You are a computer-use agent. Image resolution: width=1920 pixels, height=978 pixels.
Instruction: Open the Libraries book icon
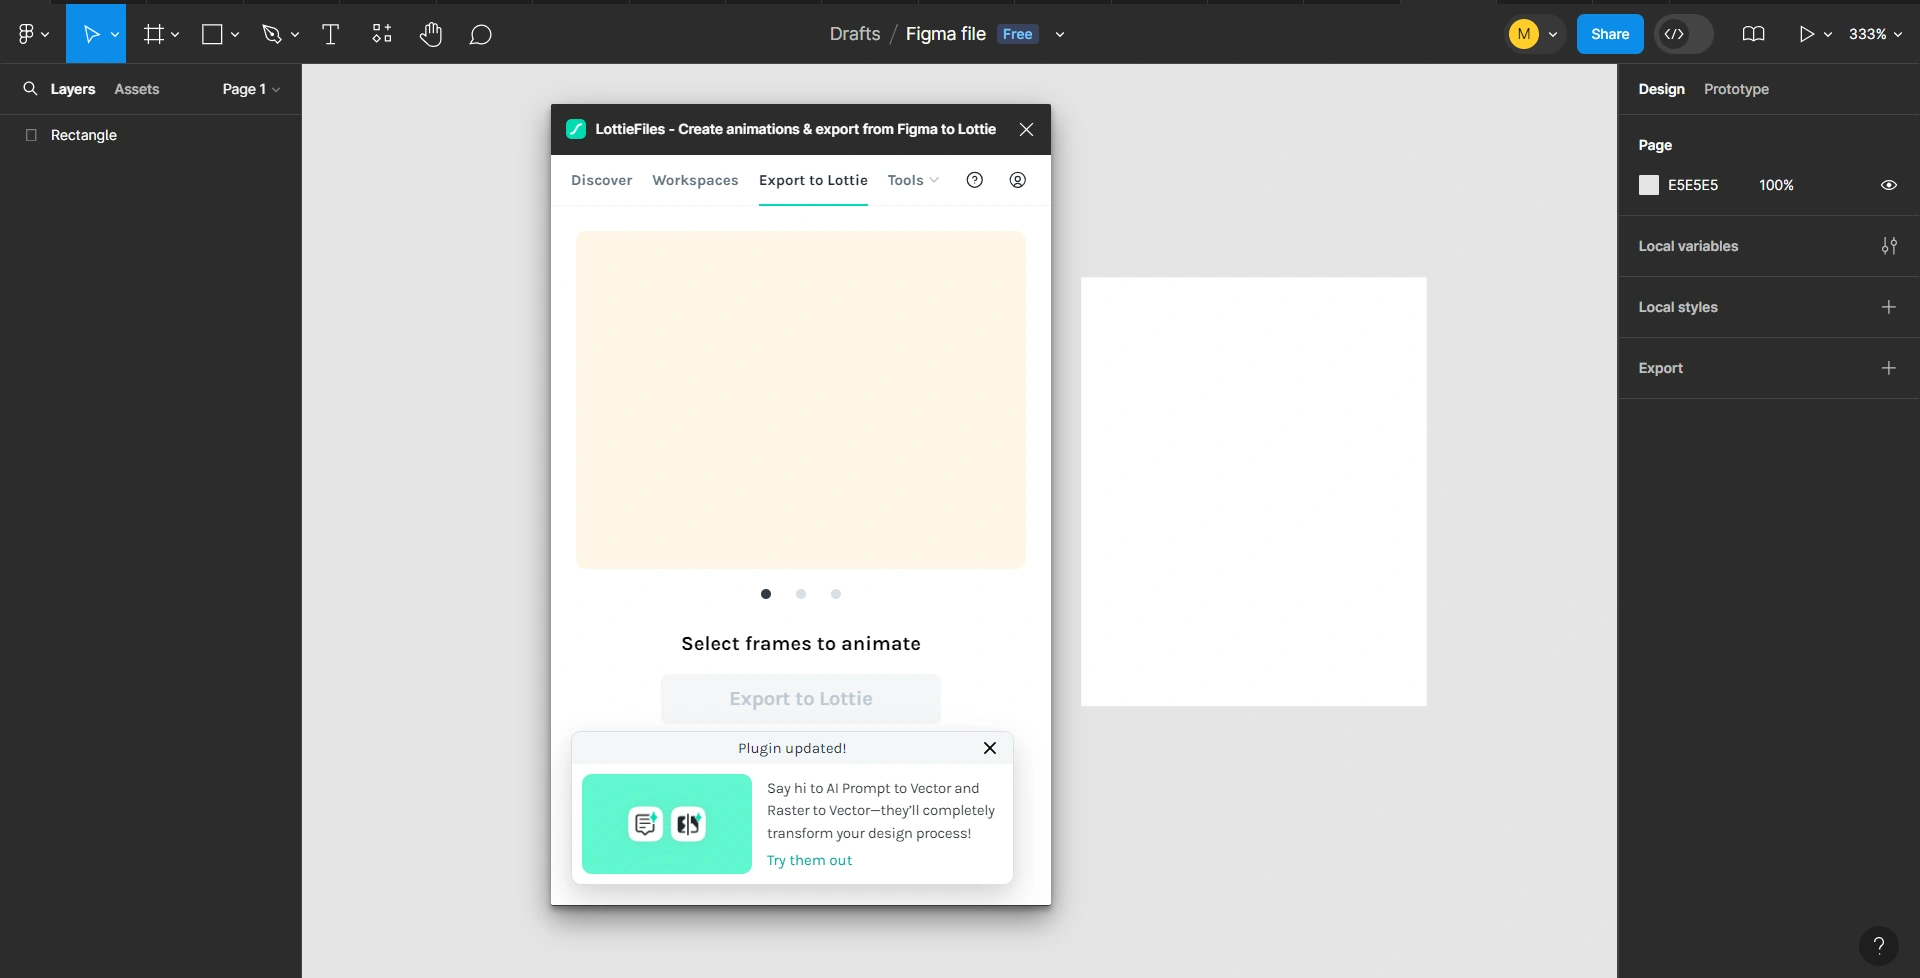click(1753, 34)
